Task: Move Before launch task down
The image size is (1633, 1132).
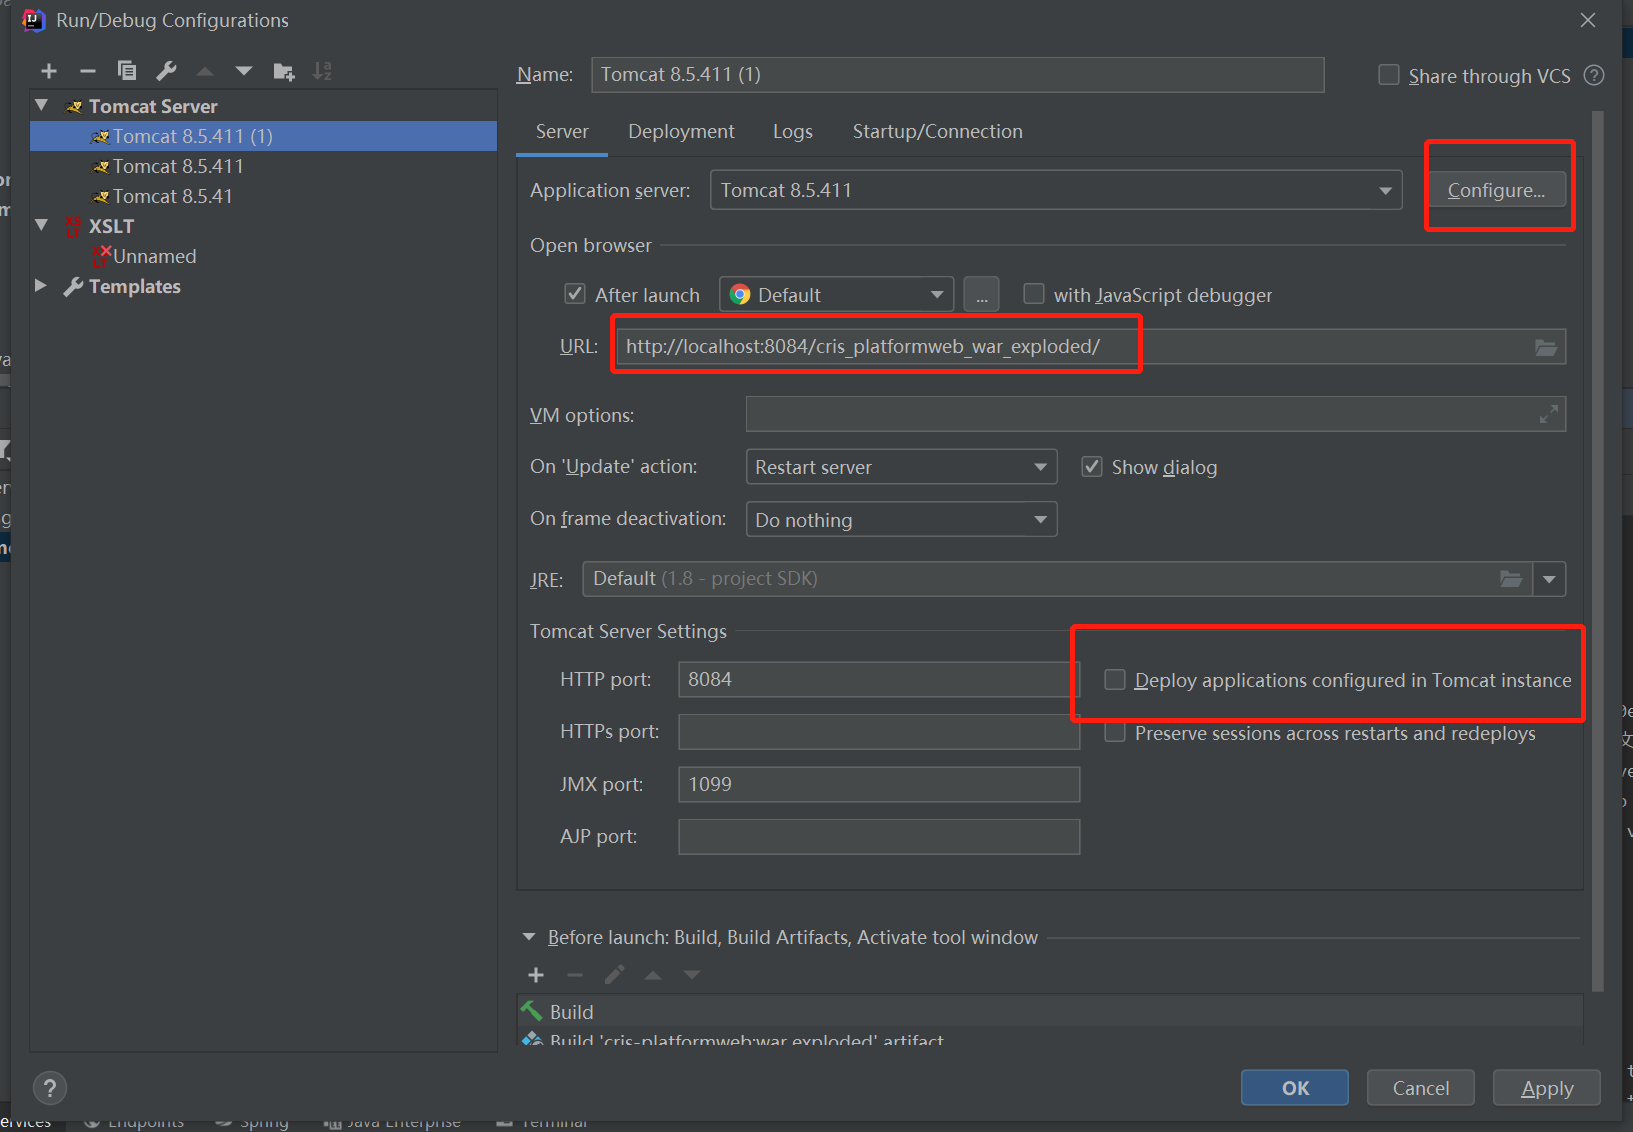Action: (x=692, y=975)
